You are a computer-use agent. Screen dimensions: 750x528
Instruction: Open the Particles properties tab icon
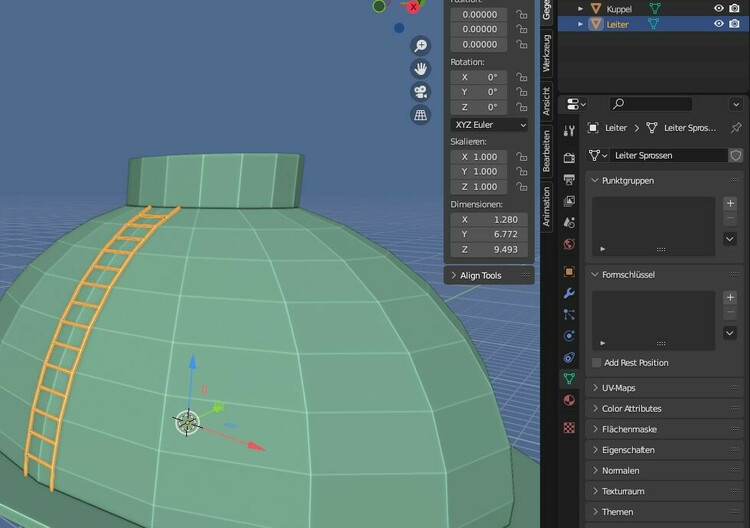point(569,314)
